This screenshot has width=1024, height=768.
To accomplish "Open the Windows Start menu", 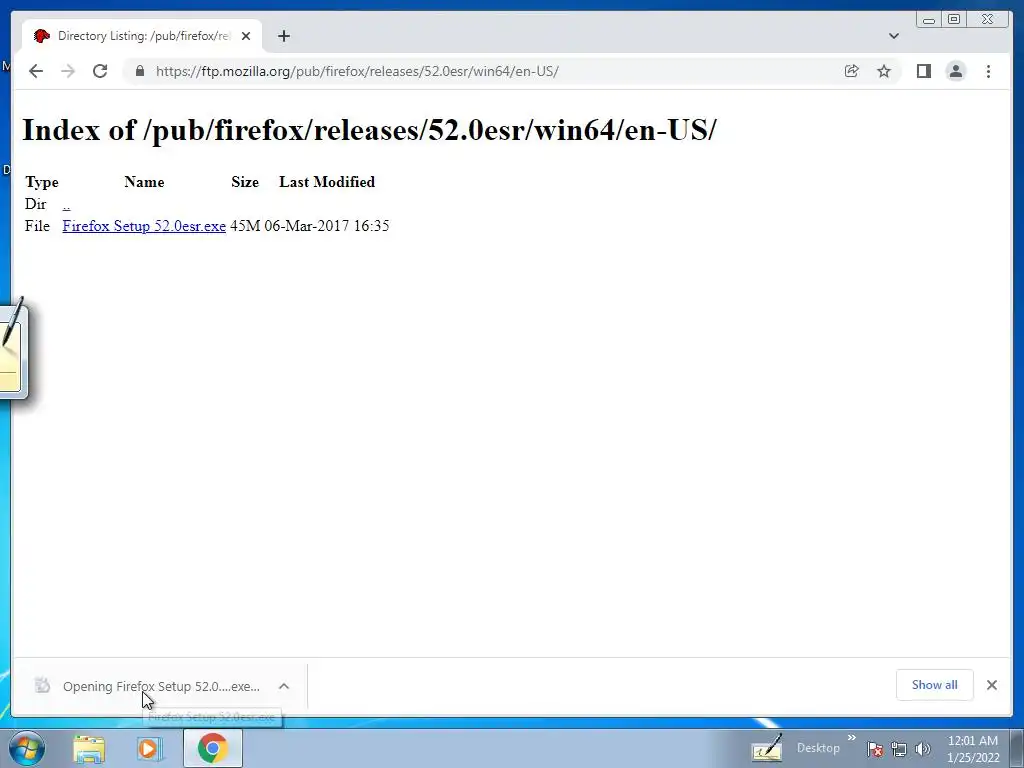I will tap(26, 748).
